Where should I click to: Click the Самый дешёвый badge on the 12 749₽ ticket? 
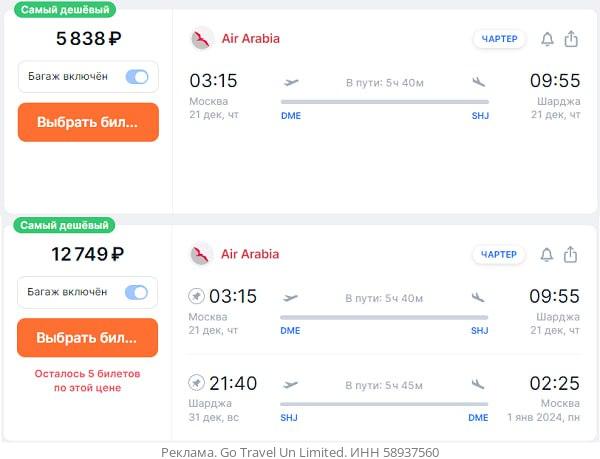click(64, 225)
